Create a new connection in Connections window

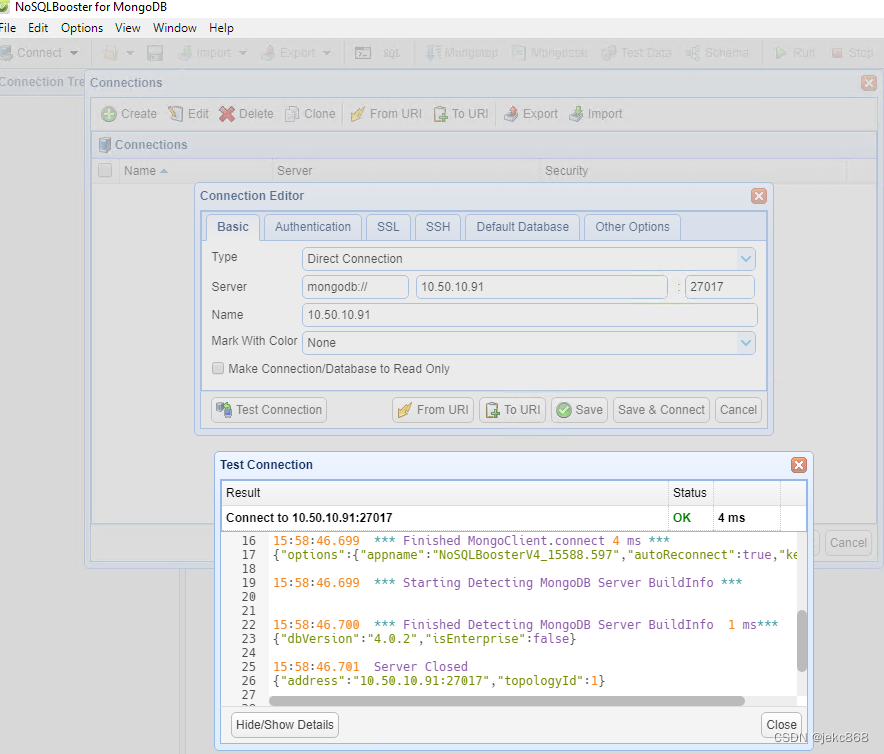(x=129, y=114)
